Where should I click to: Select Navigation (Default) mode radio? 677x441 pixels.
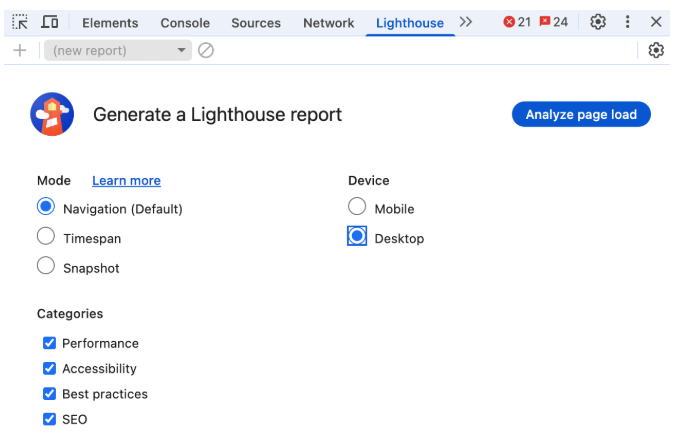coord(46,206)
